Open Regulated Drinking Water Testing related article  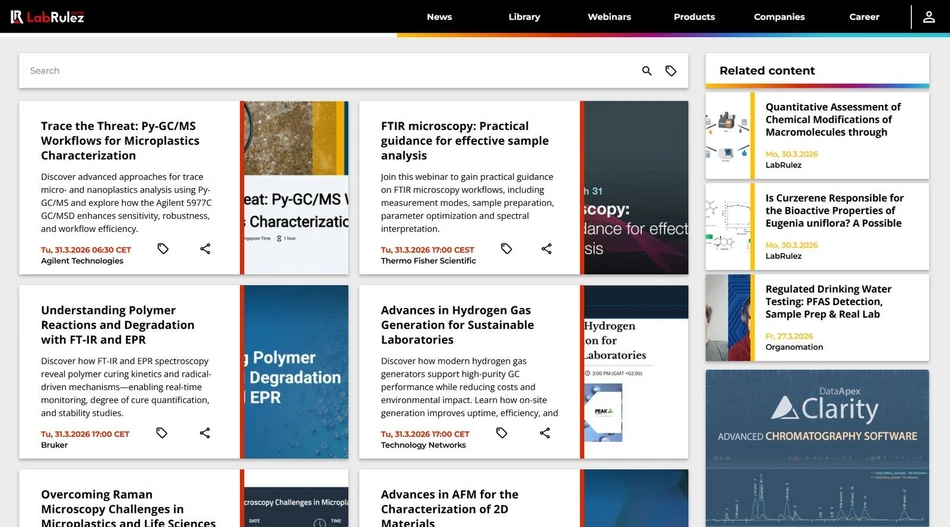(x=828, y=302)
